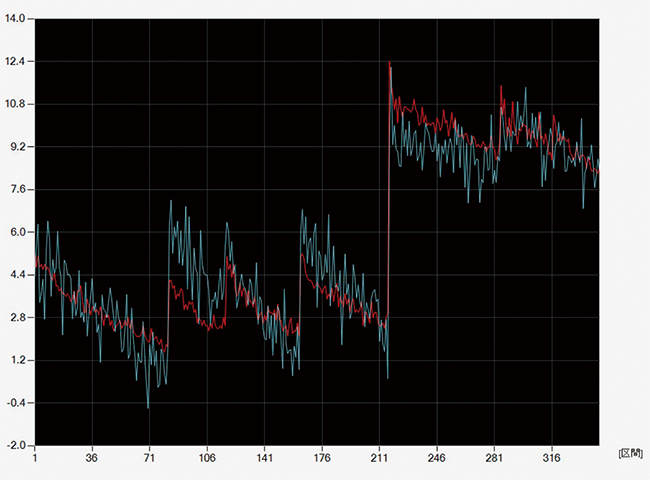Click the y-axis label 4.4

click(x=17, y=275)
